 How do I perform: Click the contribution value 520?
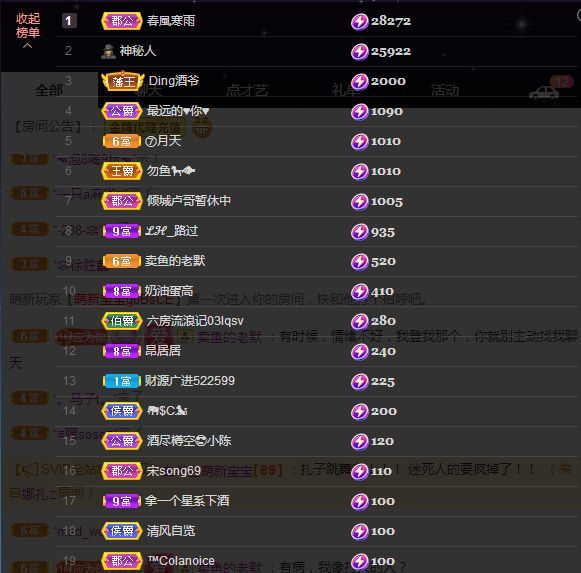[x=383, y=262]
